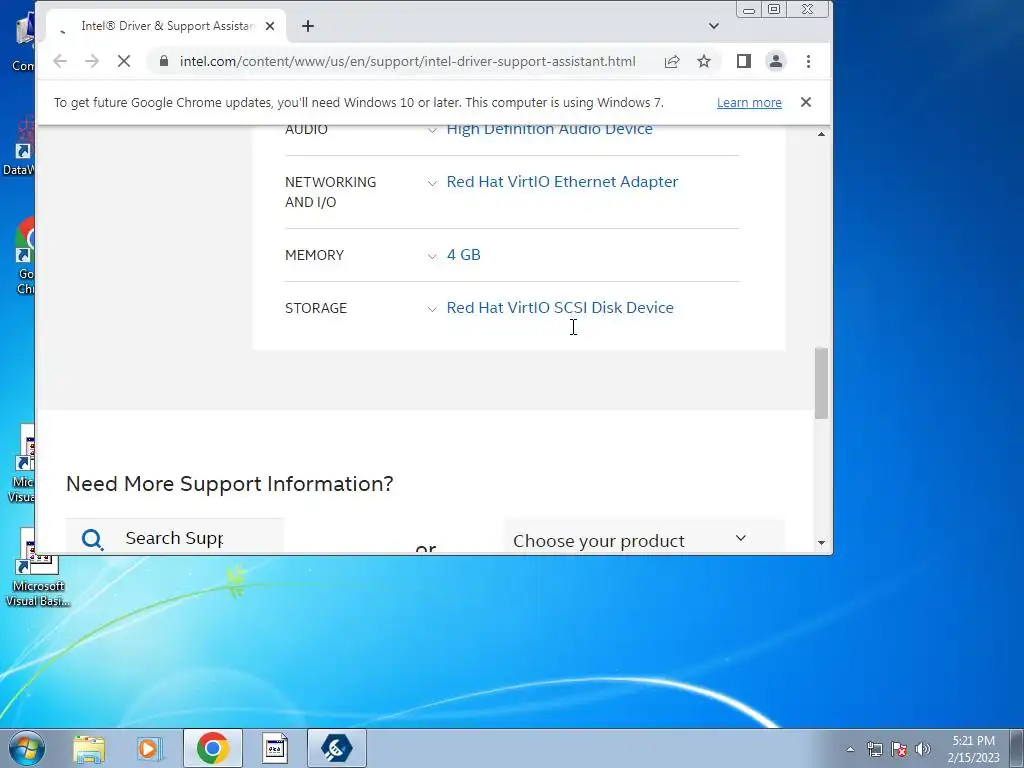Open Chrome side panel
Viewport: 1024px width, 768px height.
point(743,61)
